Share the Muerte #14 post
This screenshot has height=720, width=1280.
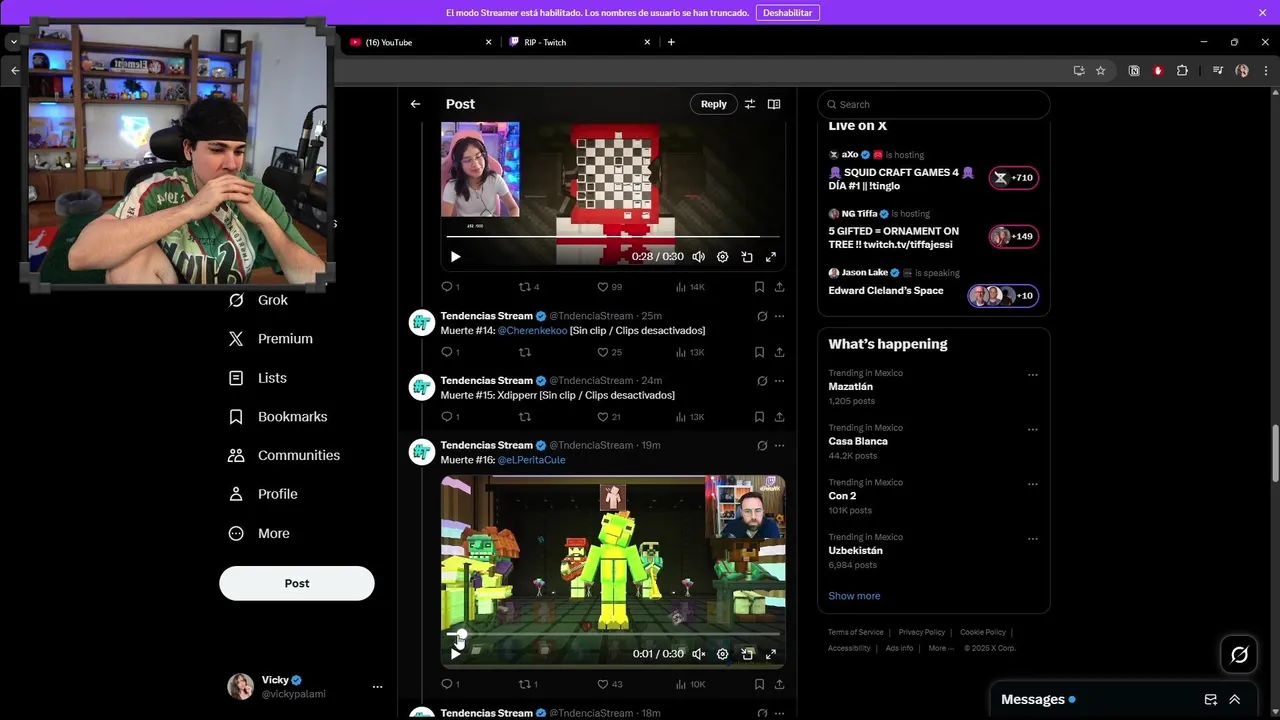[779, 352]
